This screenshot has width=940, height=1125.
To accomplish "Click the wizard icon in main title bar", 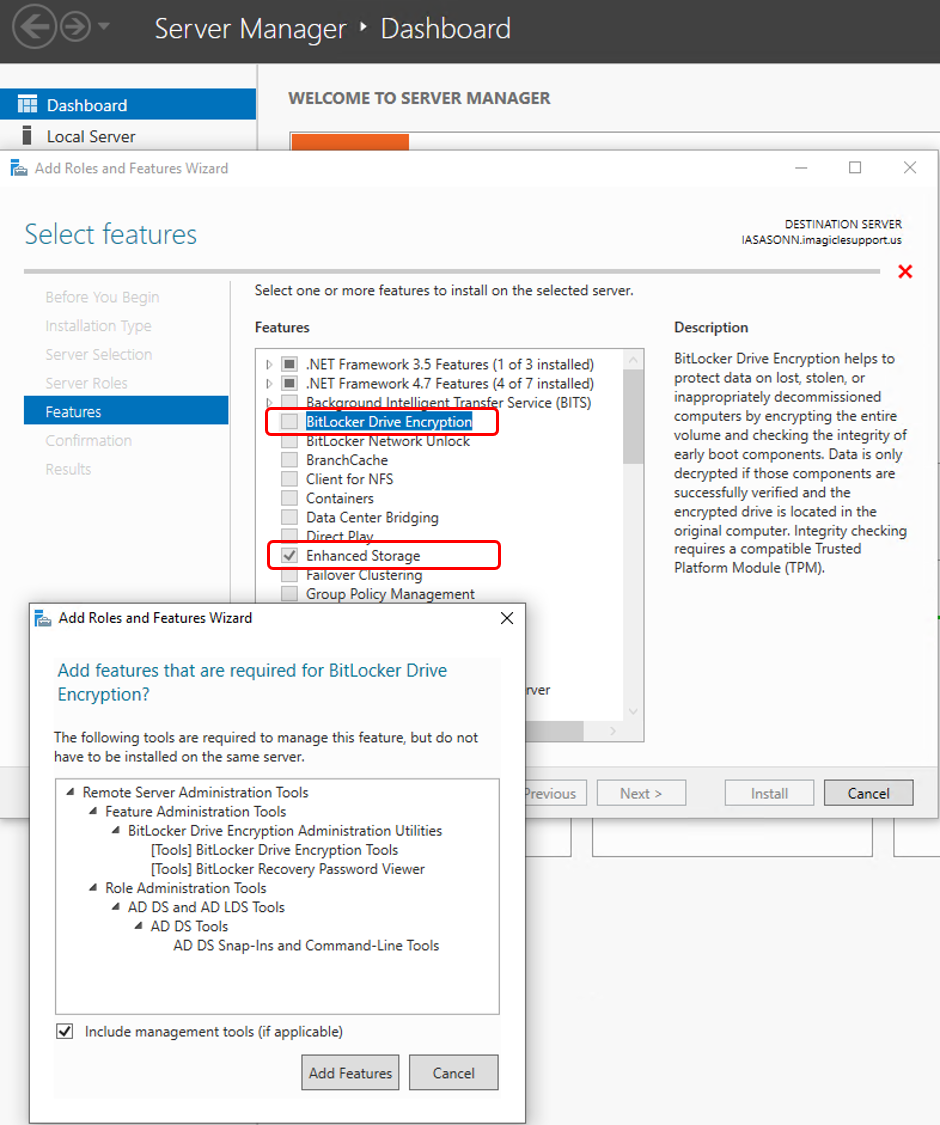I will point(19,168).
